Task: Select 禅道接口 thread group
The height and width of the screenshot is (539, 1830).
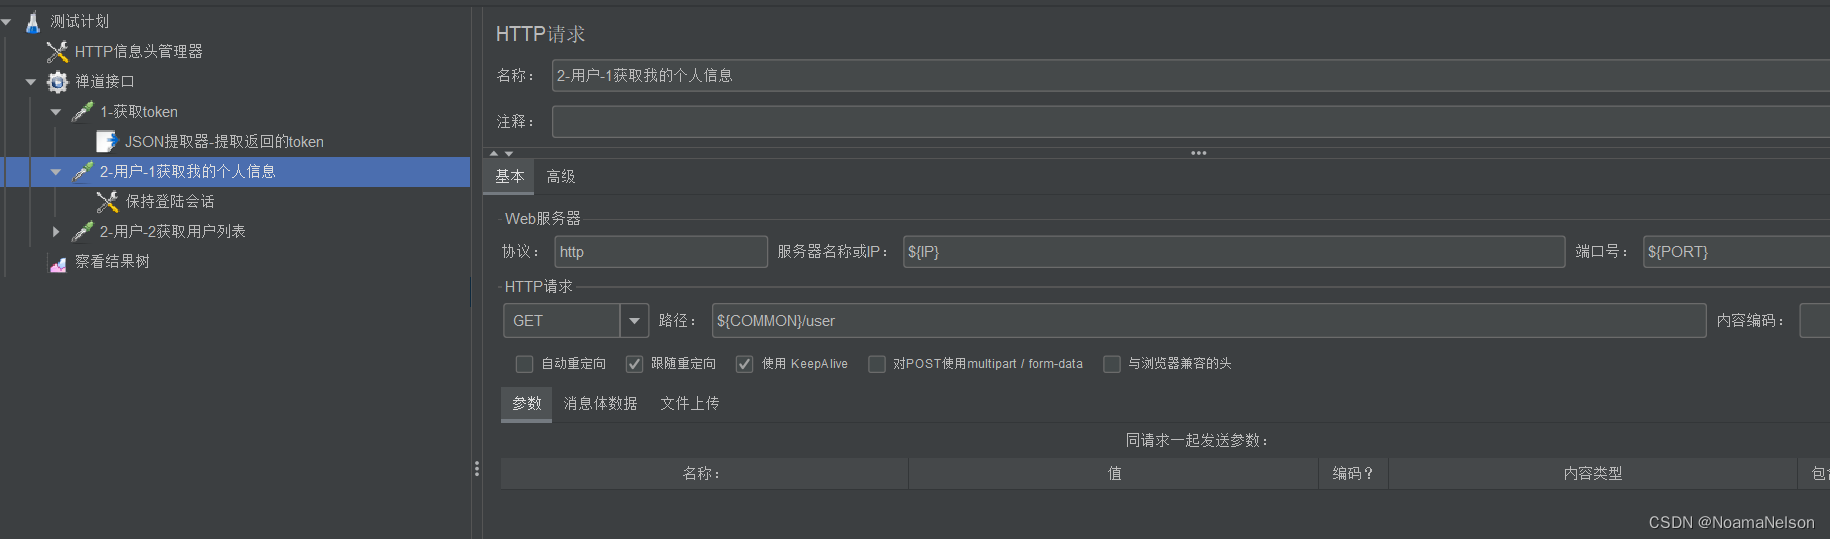Action: [105, 82]
